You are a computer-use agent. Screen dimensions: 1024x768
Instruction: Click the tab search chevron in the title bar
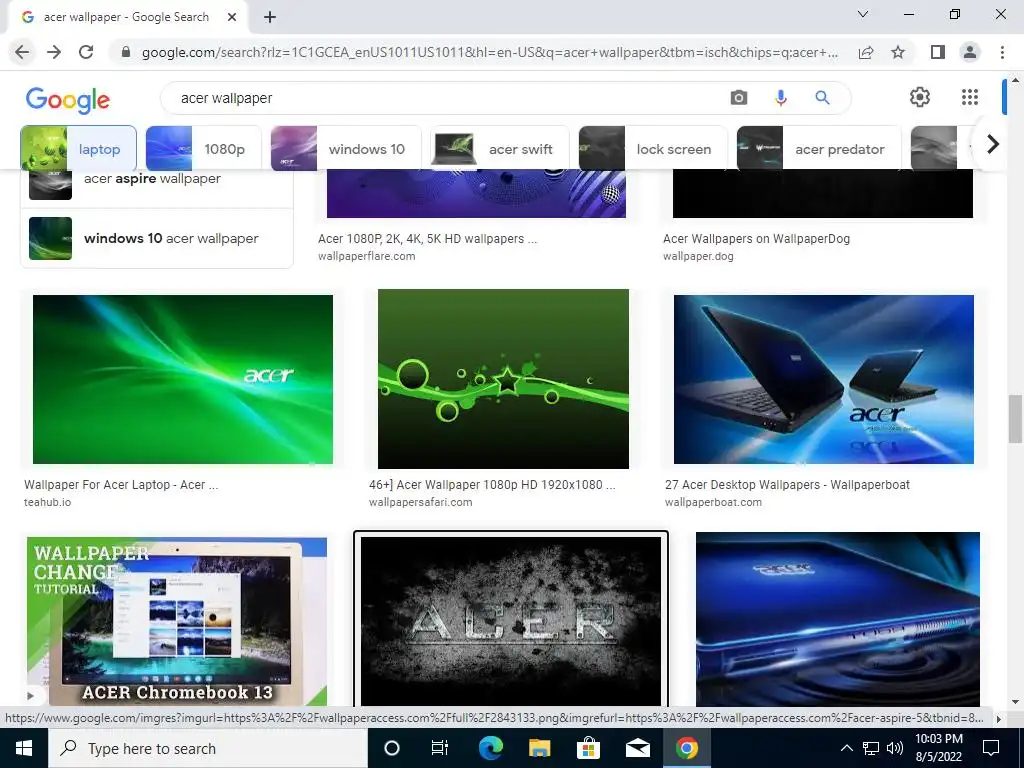point(863,14)
